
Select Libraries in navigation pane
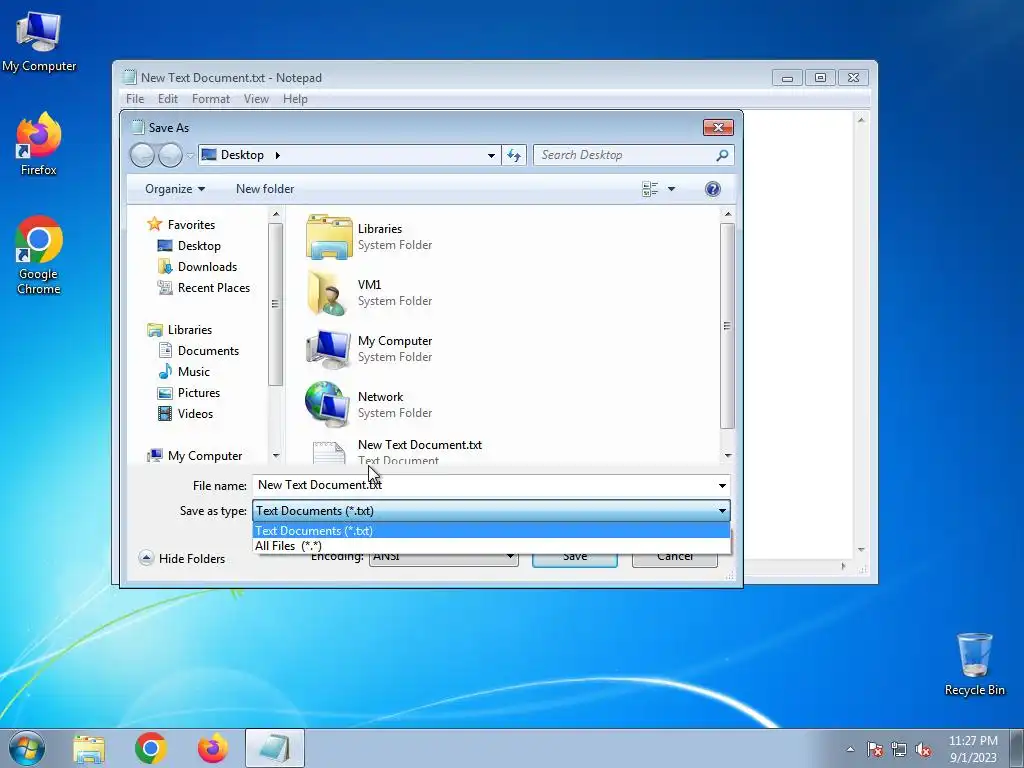(180, 330)
